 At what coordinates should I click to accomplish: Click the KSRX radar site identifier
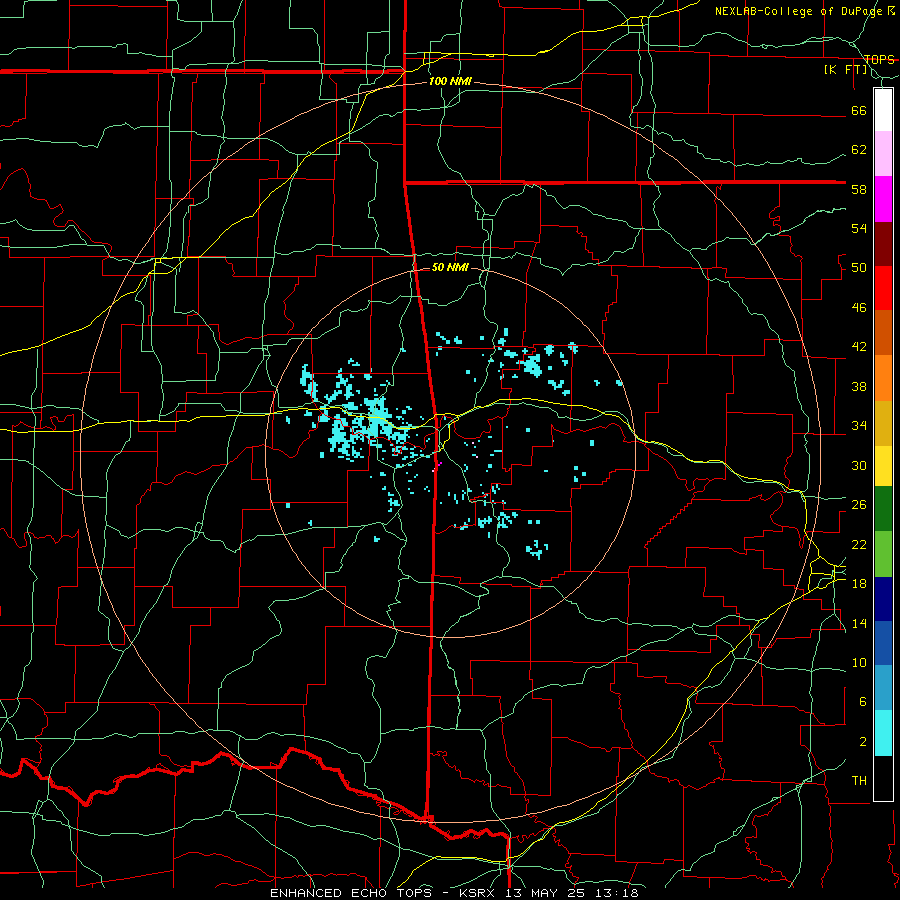pyautogui.click(x=479, y=893)
